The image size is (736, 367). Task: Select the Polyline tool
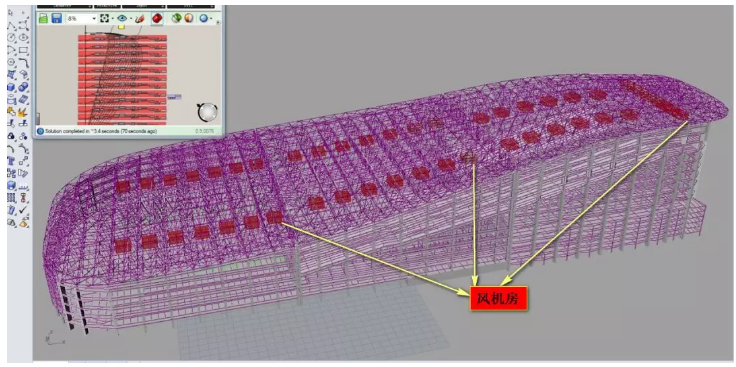pyautogui.click(x=11, y=25)
